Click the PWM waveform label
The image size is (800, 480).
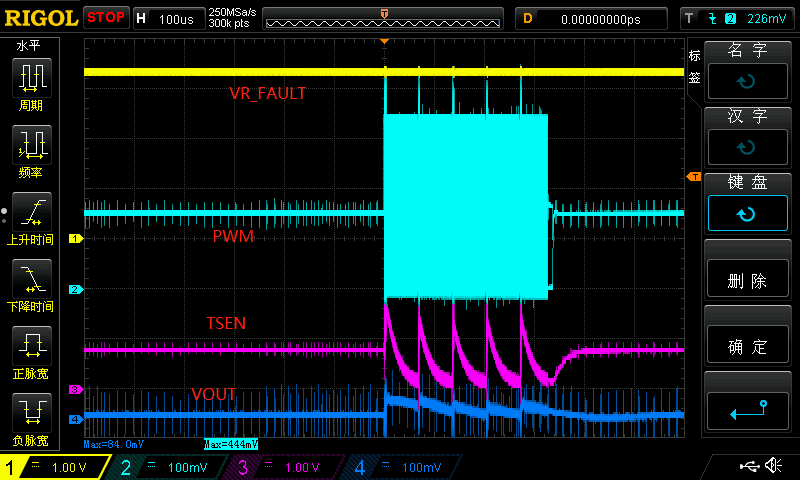point(233,236)
